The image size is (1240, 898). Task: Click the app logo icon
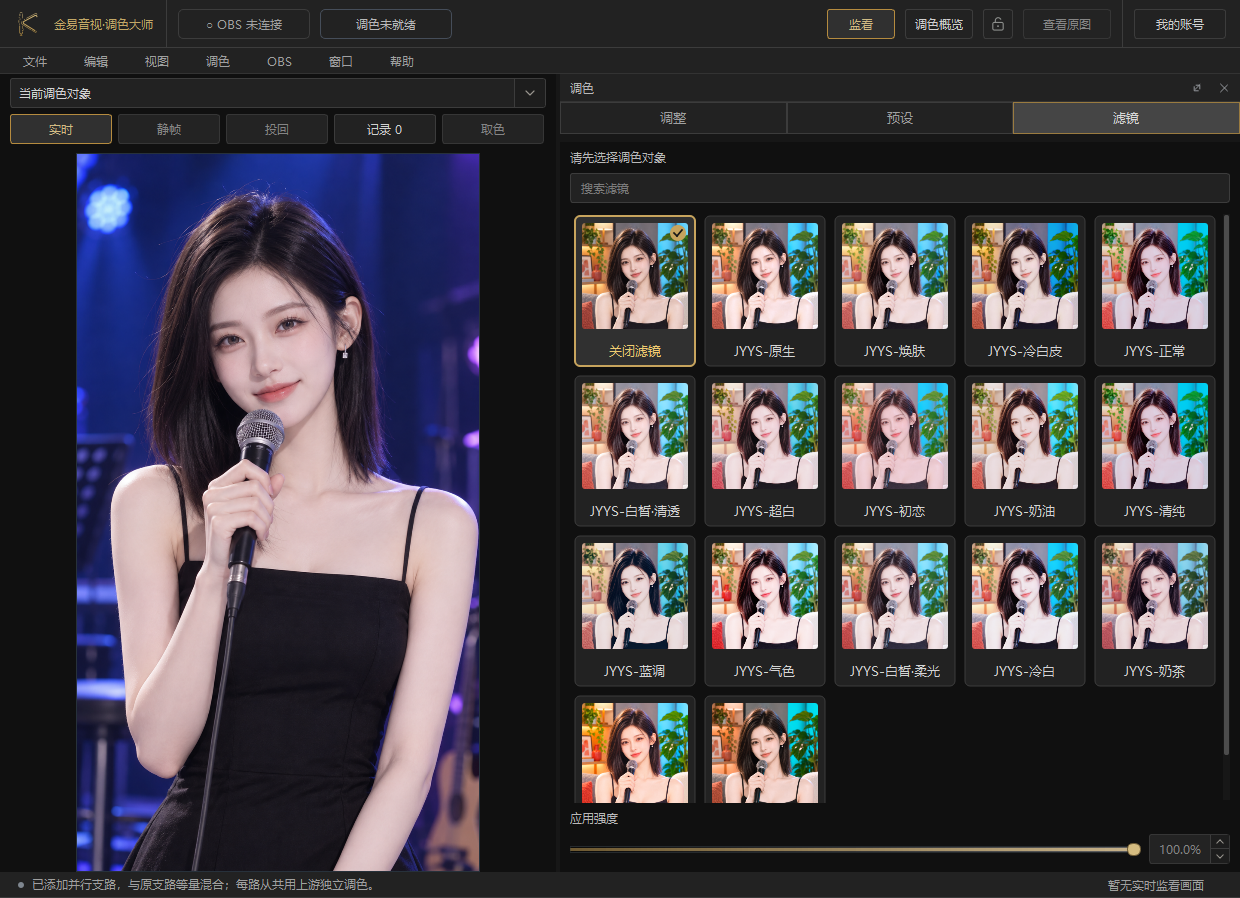(28, 24)
